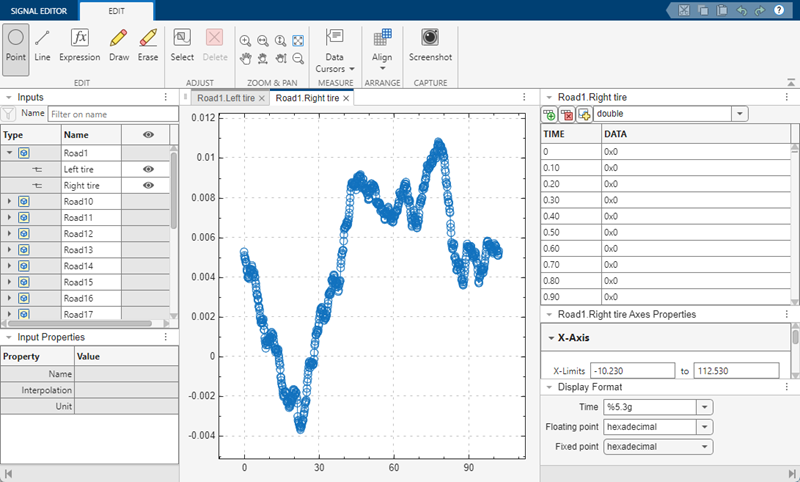Collapse the Input Properties panel

tap(9, 337)
